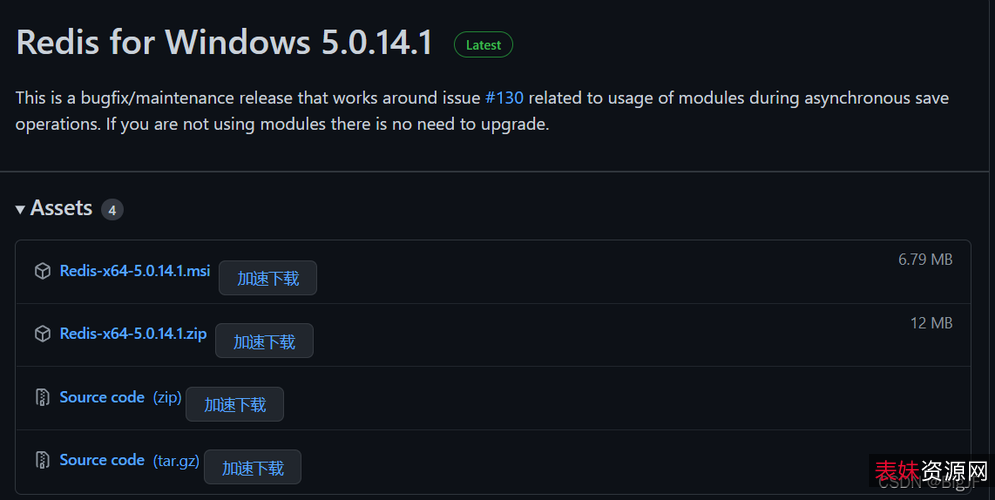Screen dimensions: 995x500
Task: Click the Assets count badge showing 4
Action: coord(112,210)
